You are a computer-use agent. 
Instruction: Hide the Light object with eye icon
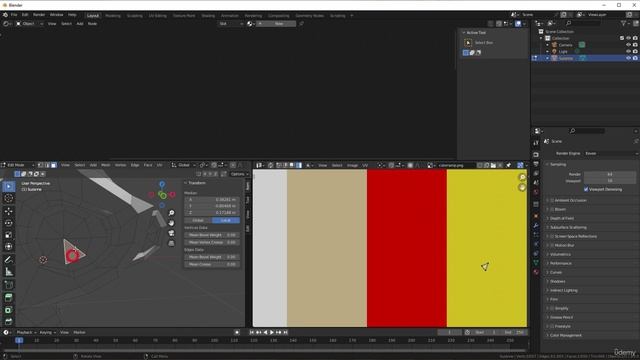628,51
